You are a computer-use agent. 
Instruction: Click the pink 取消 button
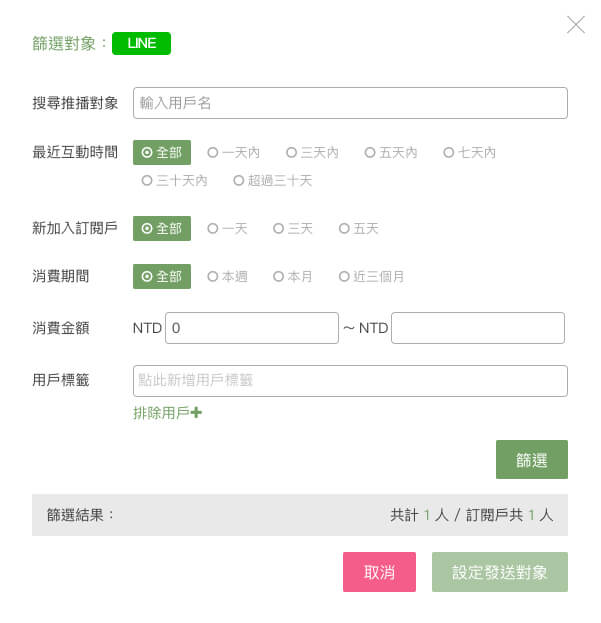coord(379,572)
